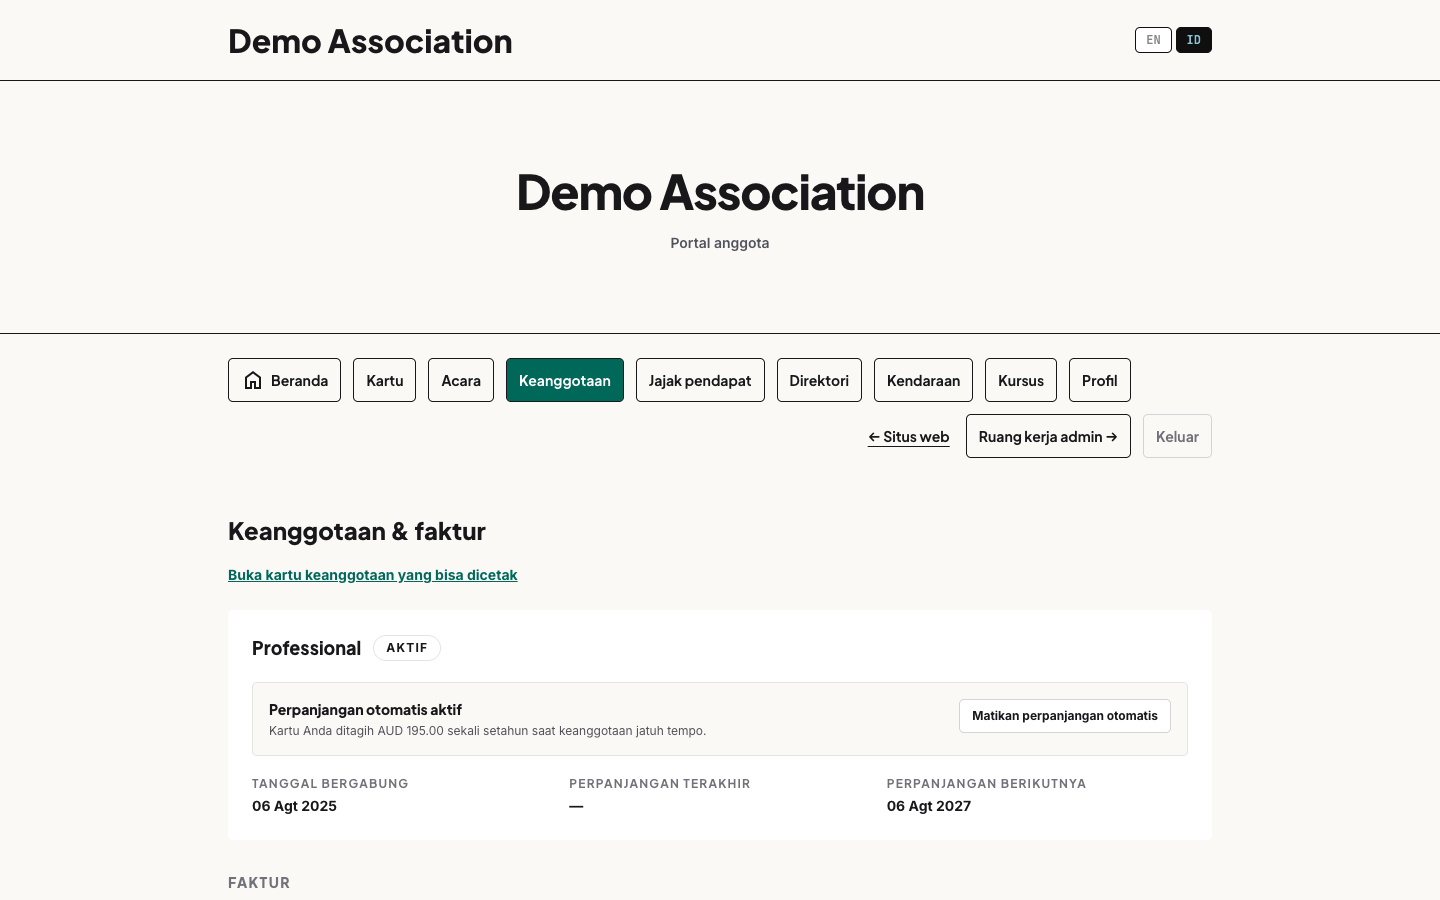The width and height of the screenshot is (1440, 900).
Task: Open the Profil tab
Action: tap(1100, 380)
